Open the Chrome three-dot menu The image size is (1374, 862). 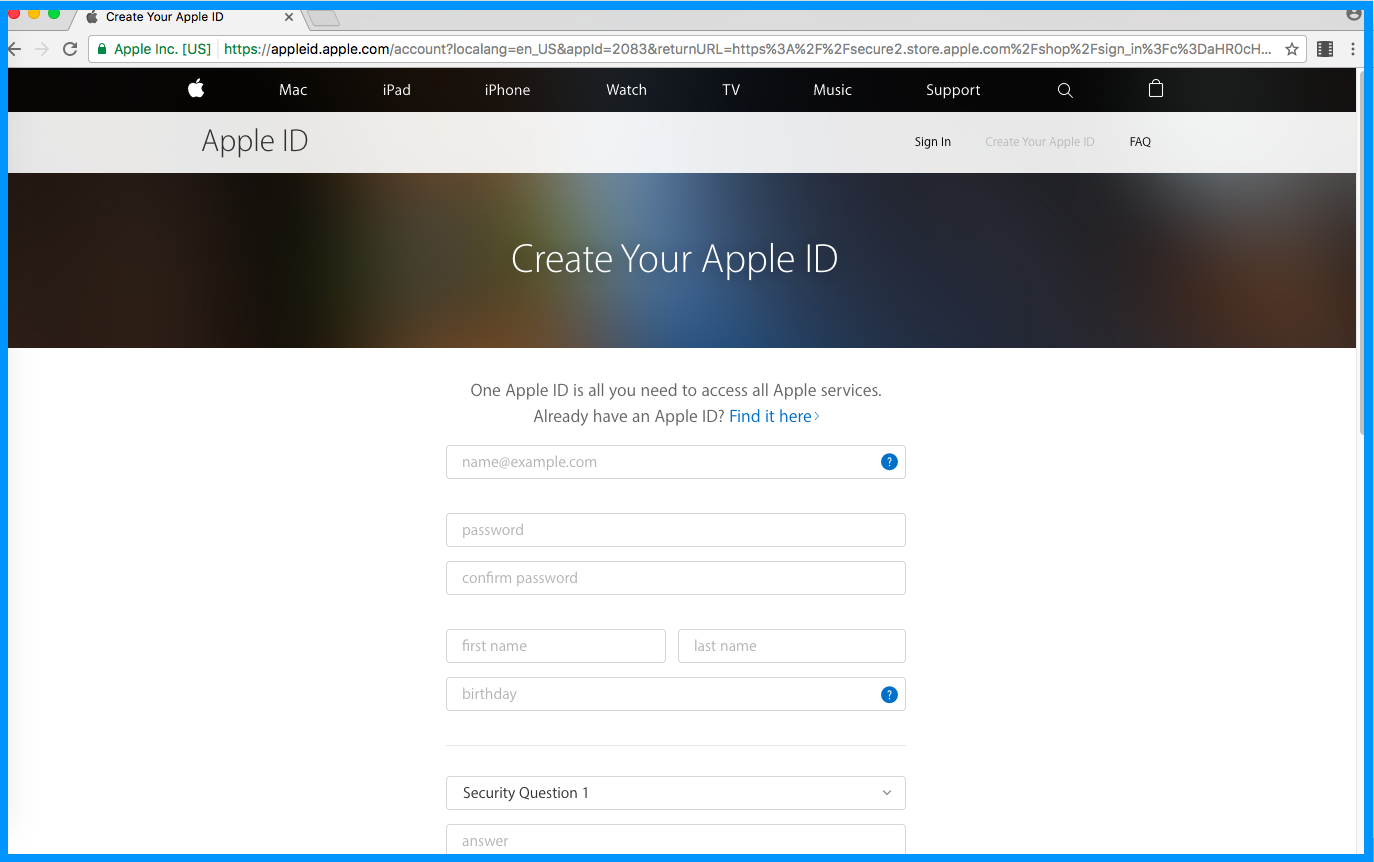click(1353, 49)
